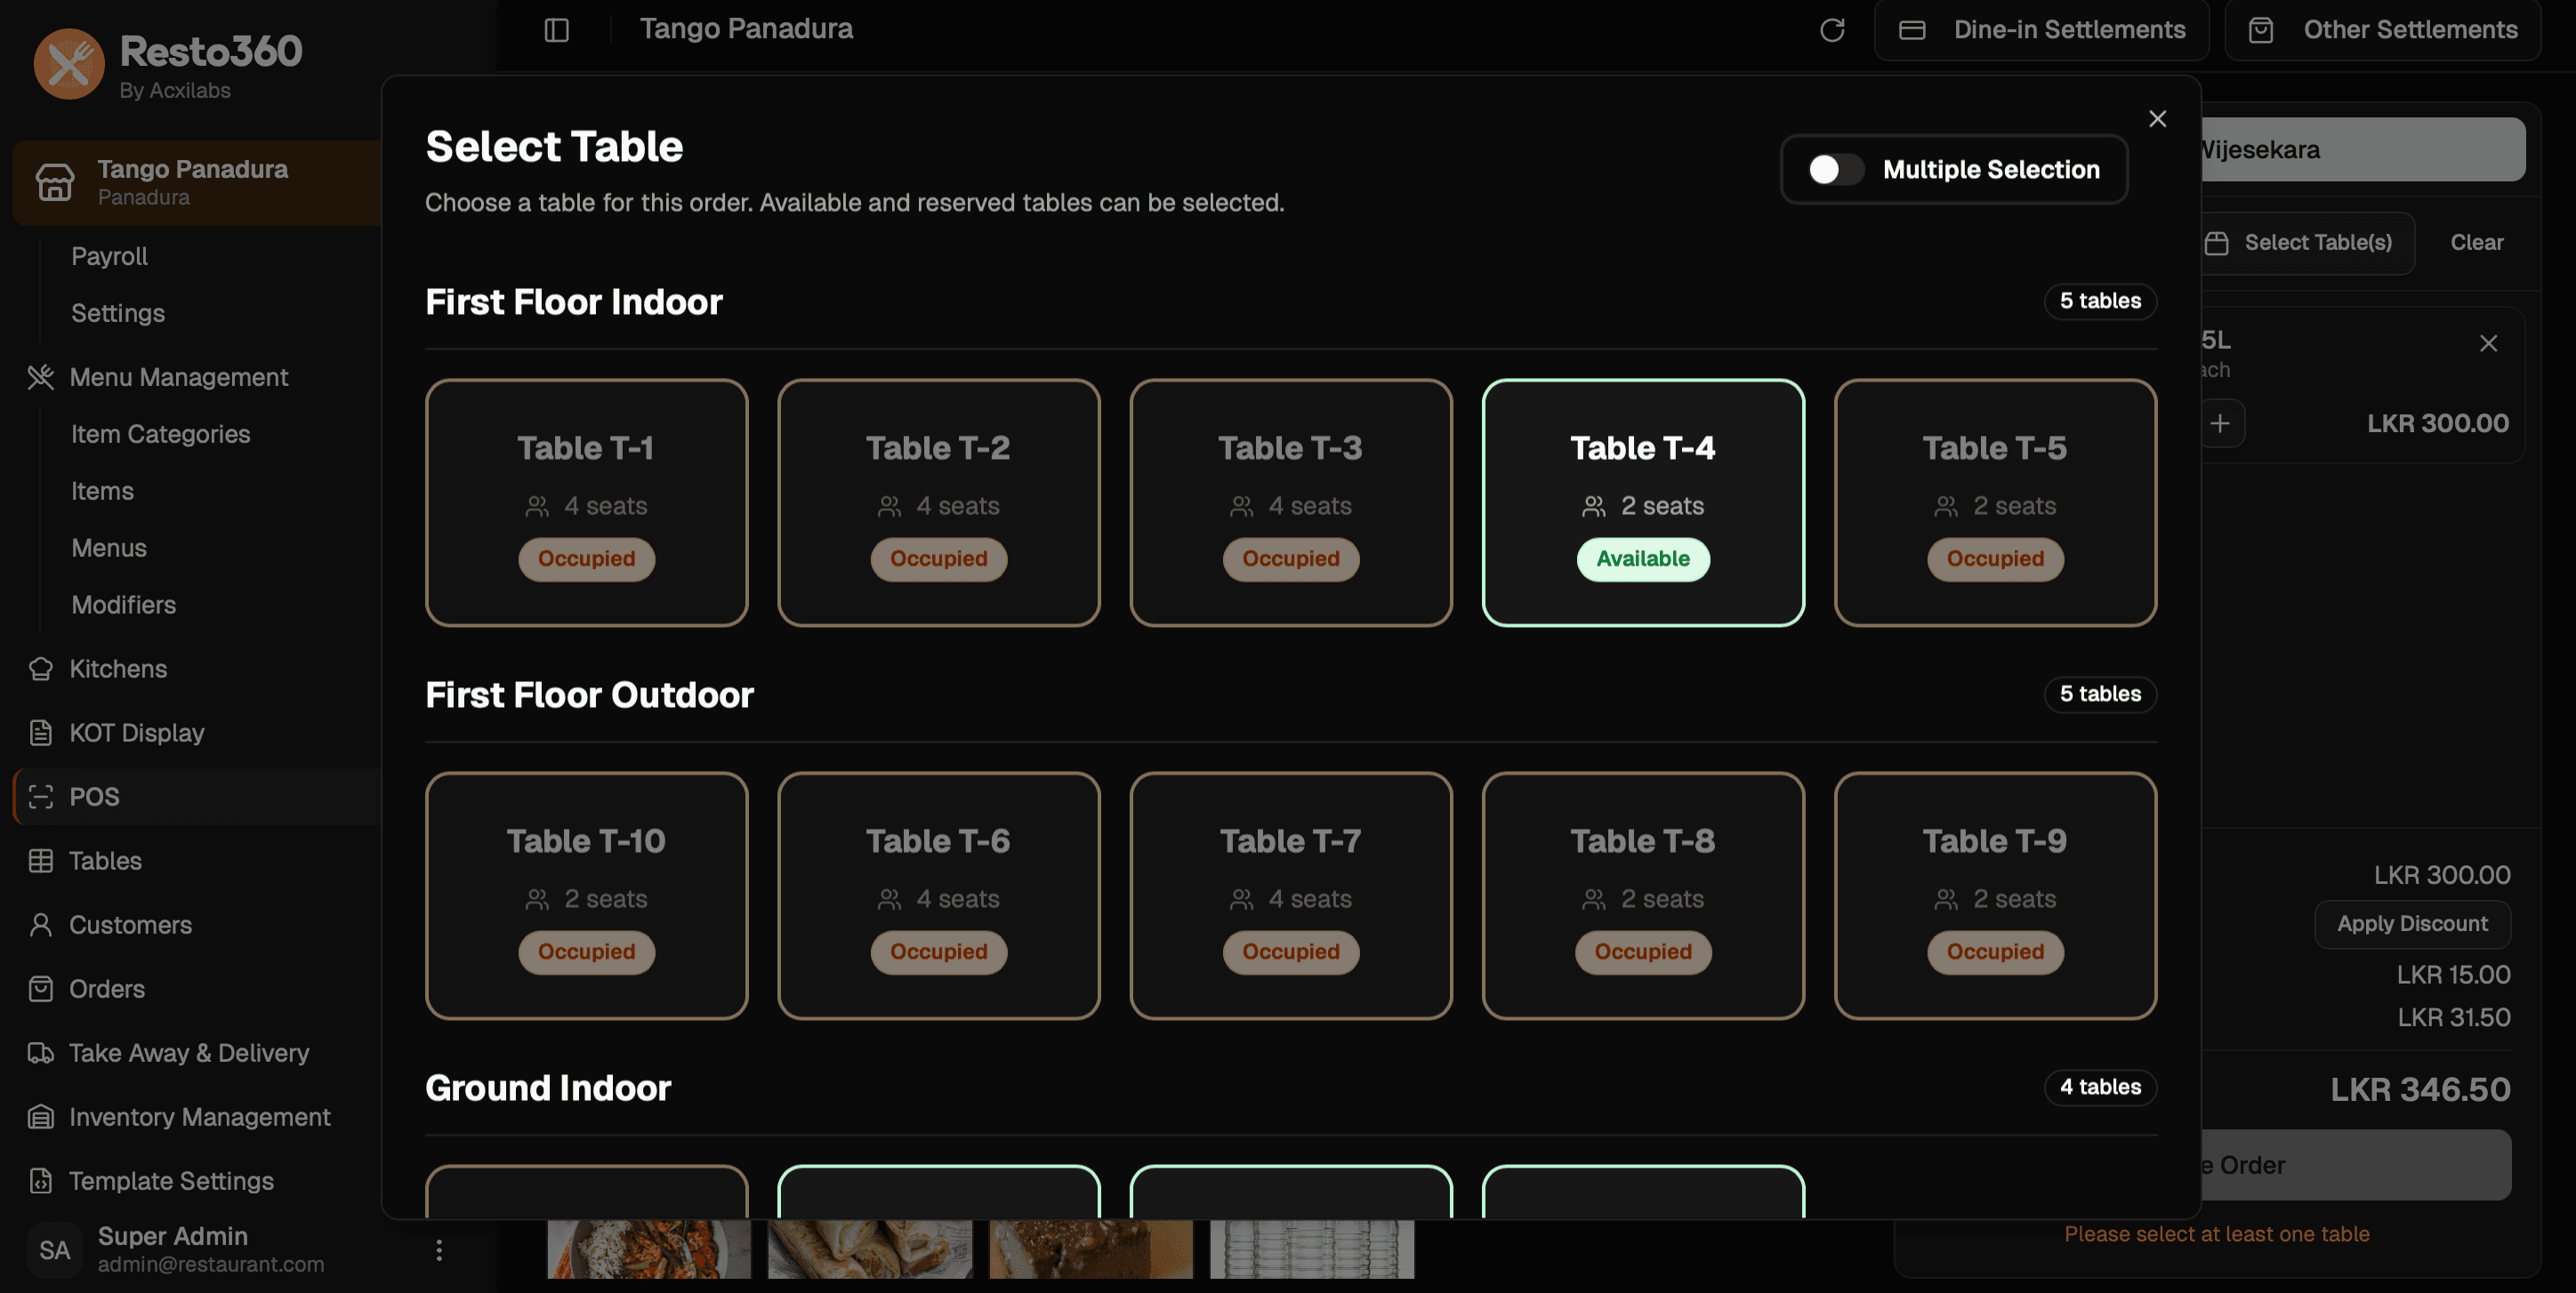Viewport: 2576px width, 1293px height.
Task: Open KOT Display document icon
Action: [x=41, y=732]
